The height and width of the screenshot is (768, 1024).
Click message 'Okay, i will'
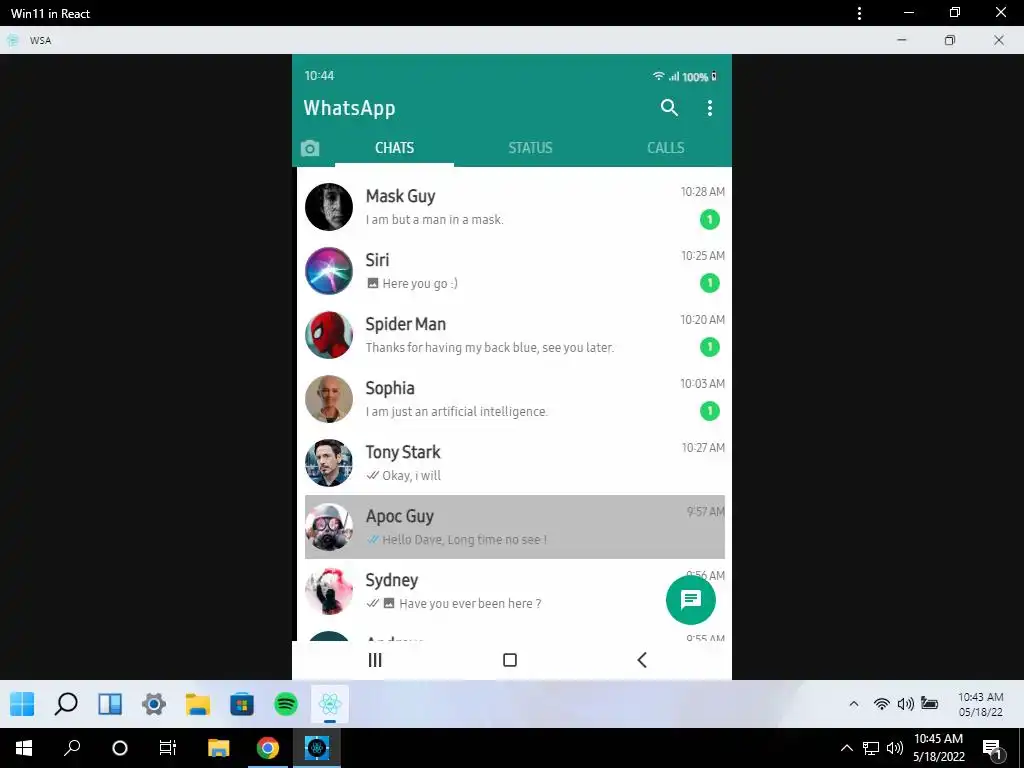click(x=411, y=475)
